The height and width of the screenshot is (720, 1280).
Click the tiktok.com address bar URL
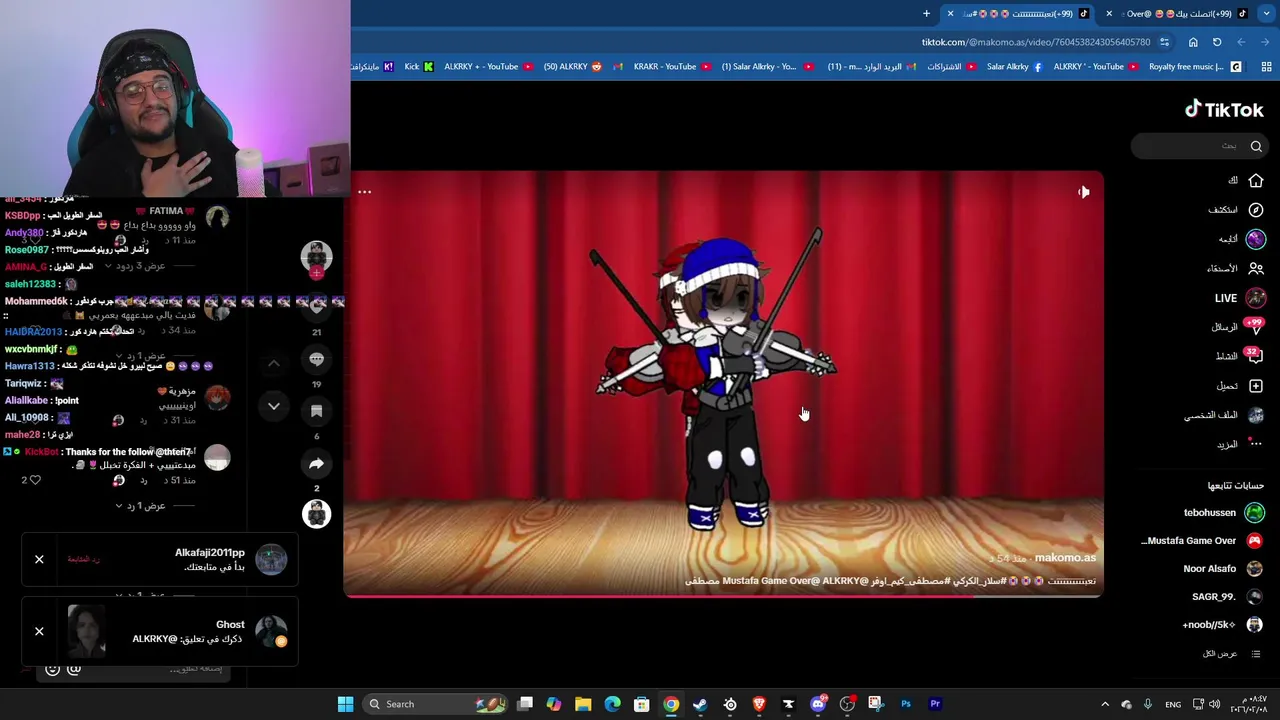pos(1036,42)
